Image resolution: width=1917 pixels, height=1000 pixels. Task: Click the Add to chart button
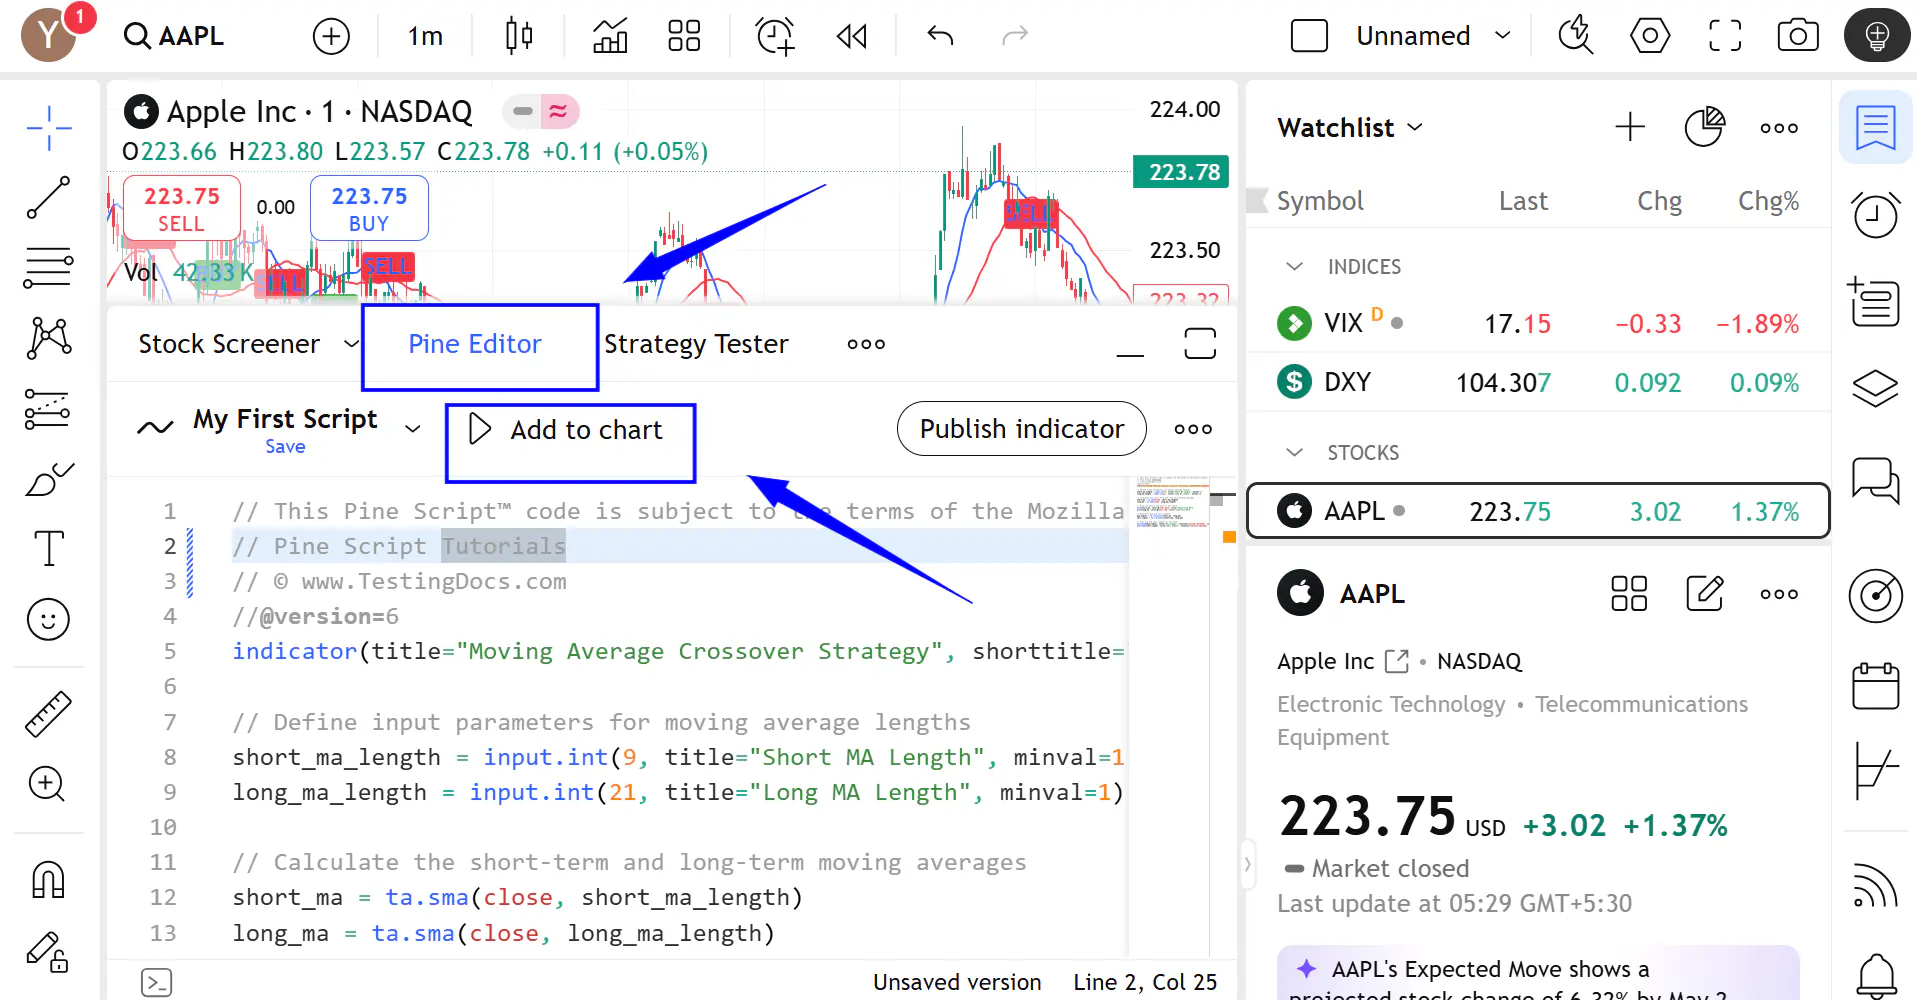coord(568,430)
